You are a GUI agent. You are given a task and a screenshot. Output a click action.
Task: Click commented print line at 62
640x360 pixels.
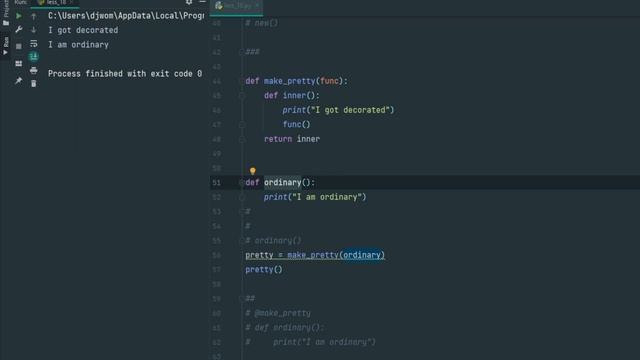click(310, 342)
